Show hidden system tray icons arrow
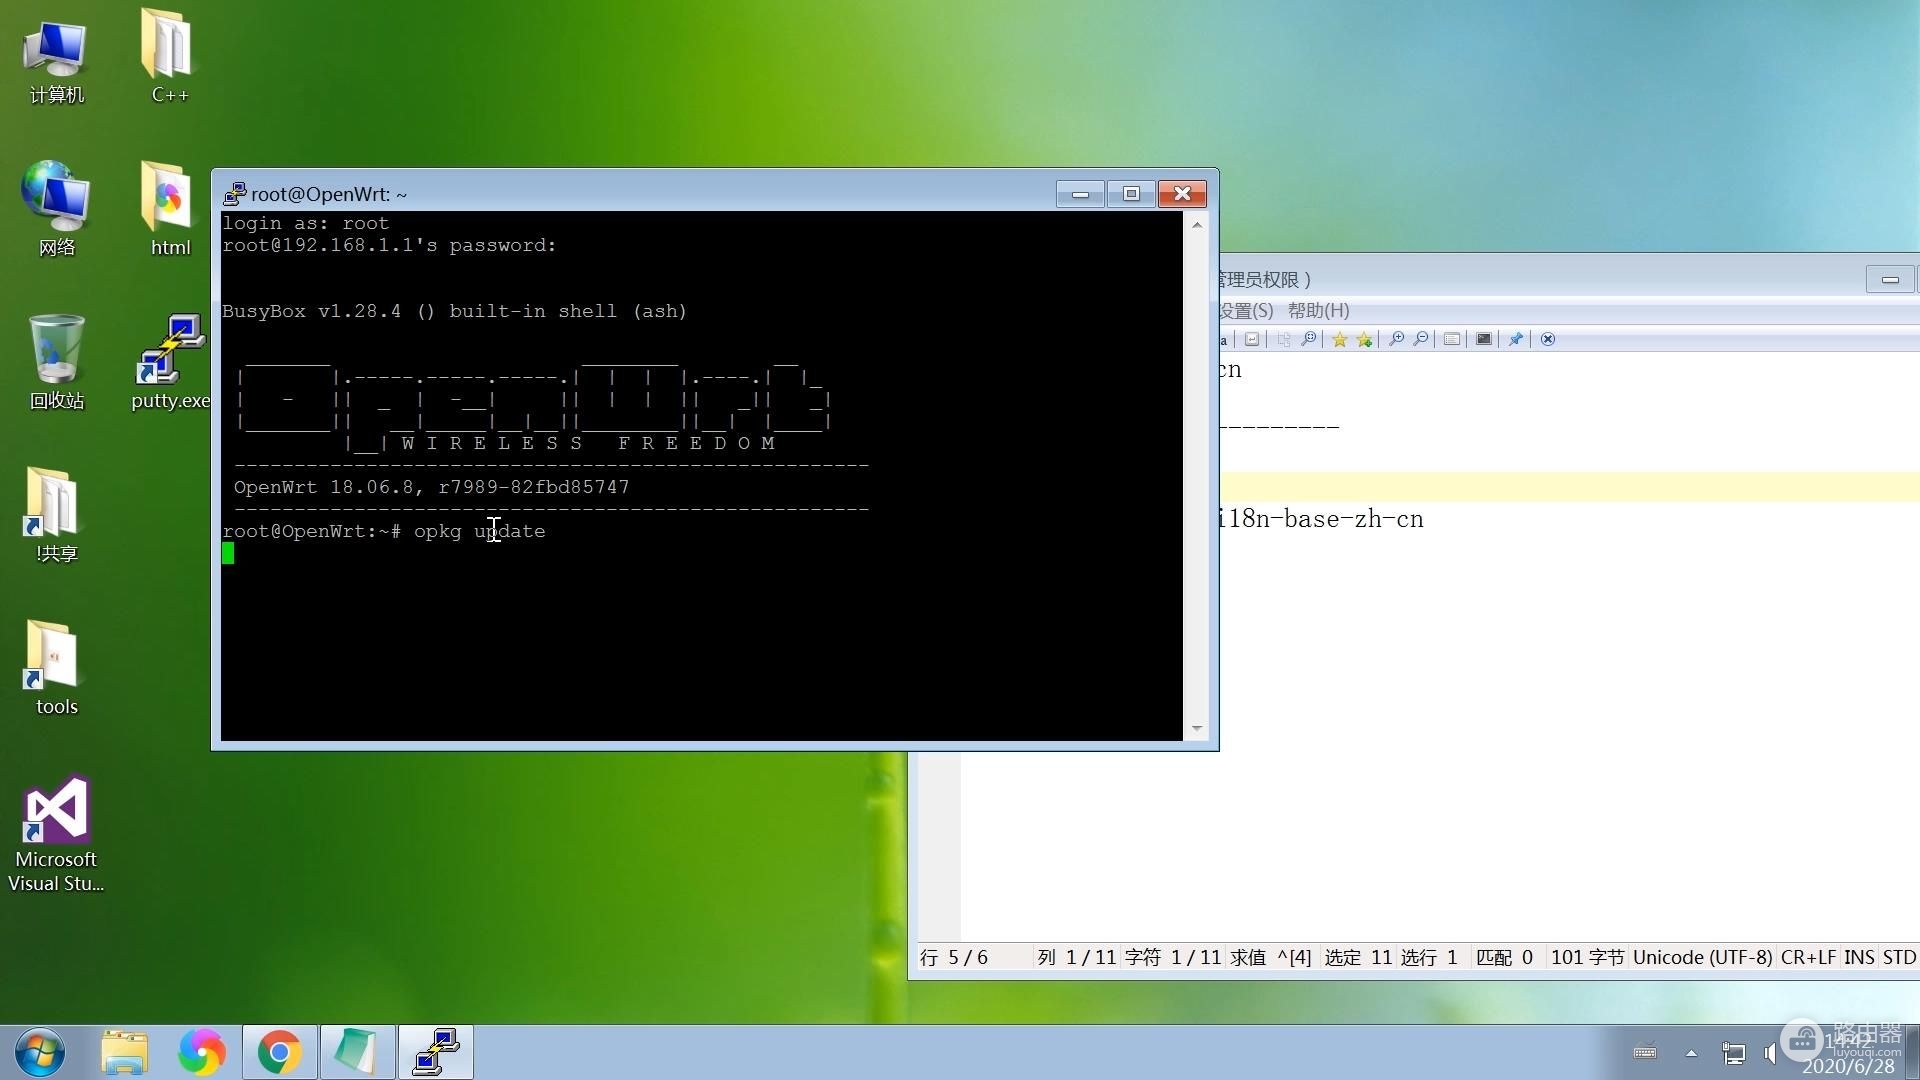 (x=1691, y=1053)
